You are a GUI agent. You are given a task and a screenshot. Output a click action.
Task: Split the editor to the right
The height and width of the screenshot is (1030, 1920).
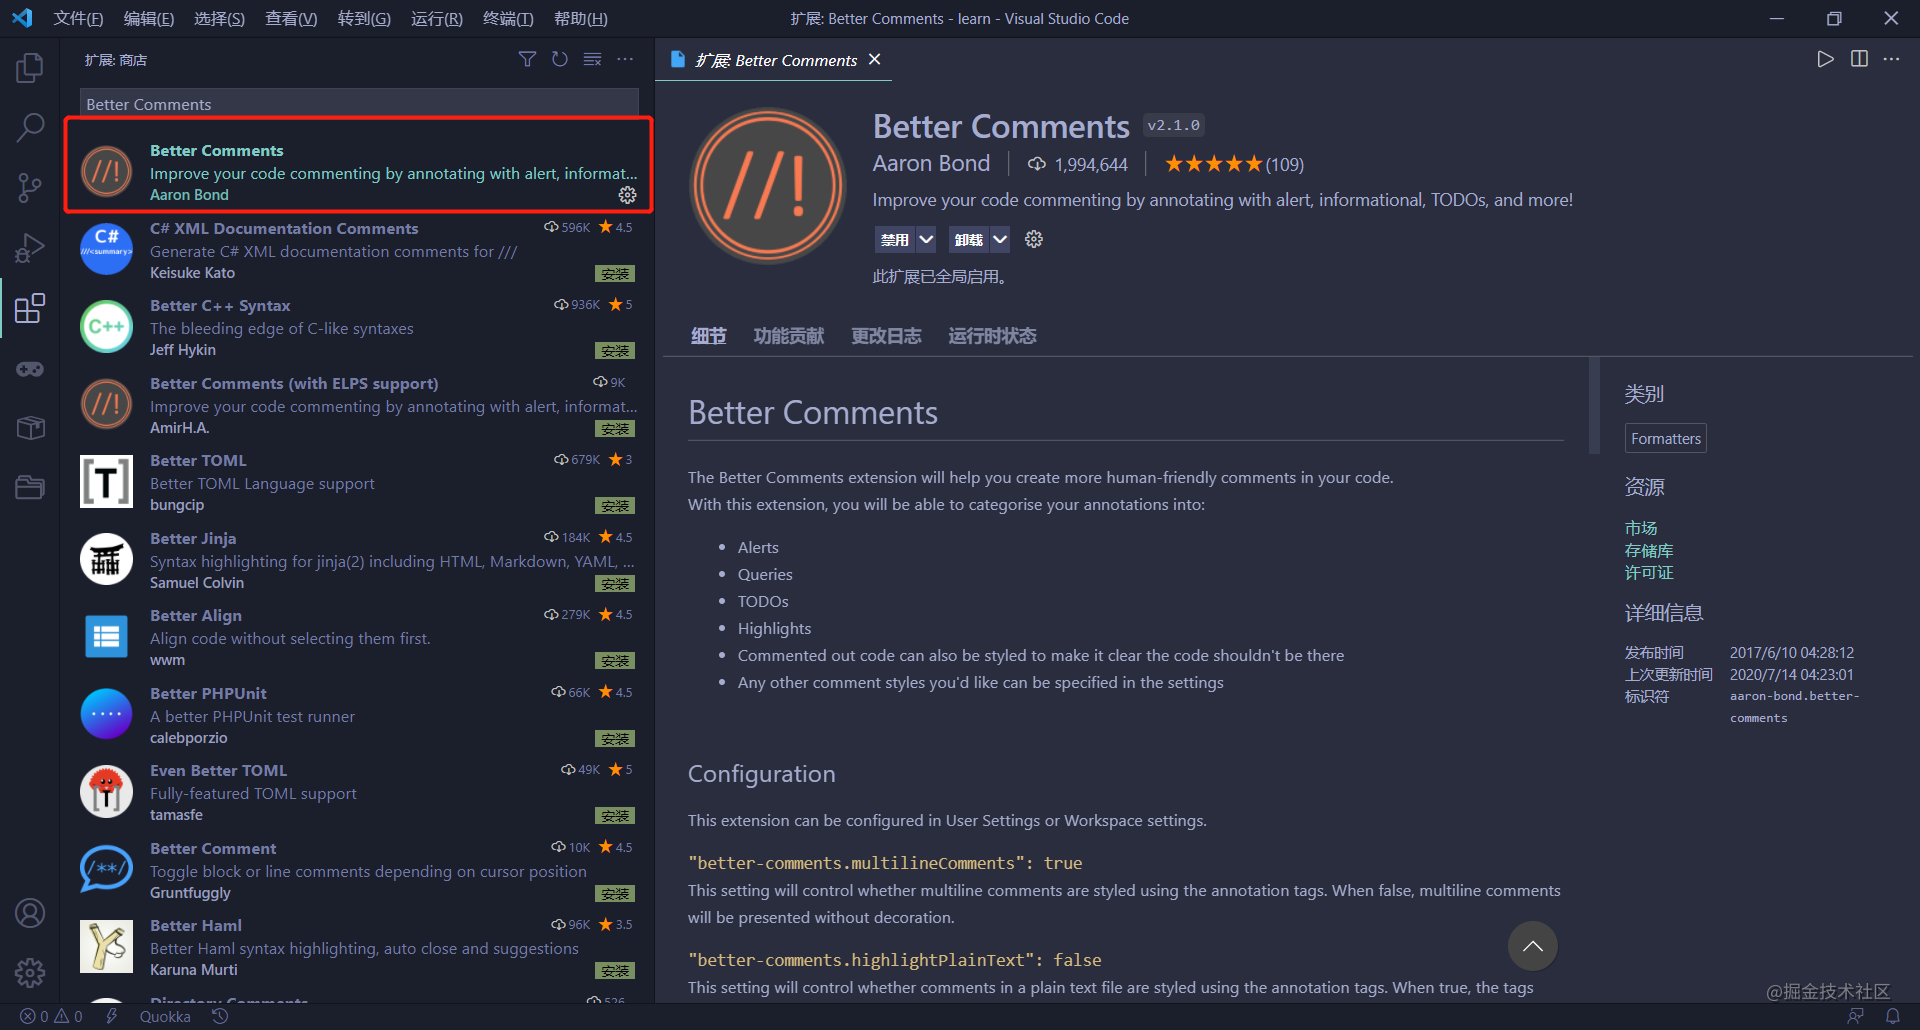pyautogui.click(x=1859, y=59)
